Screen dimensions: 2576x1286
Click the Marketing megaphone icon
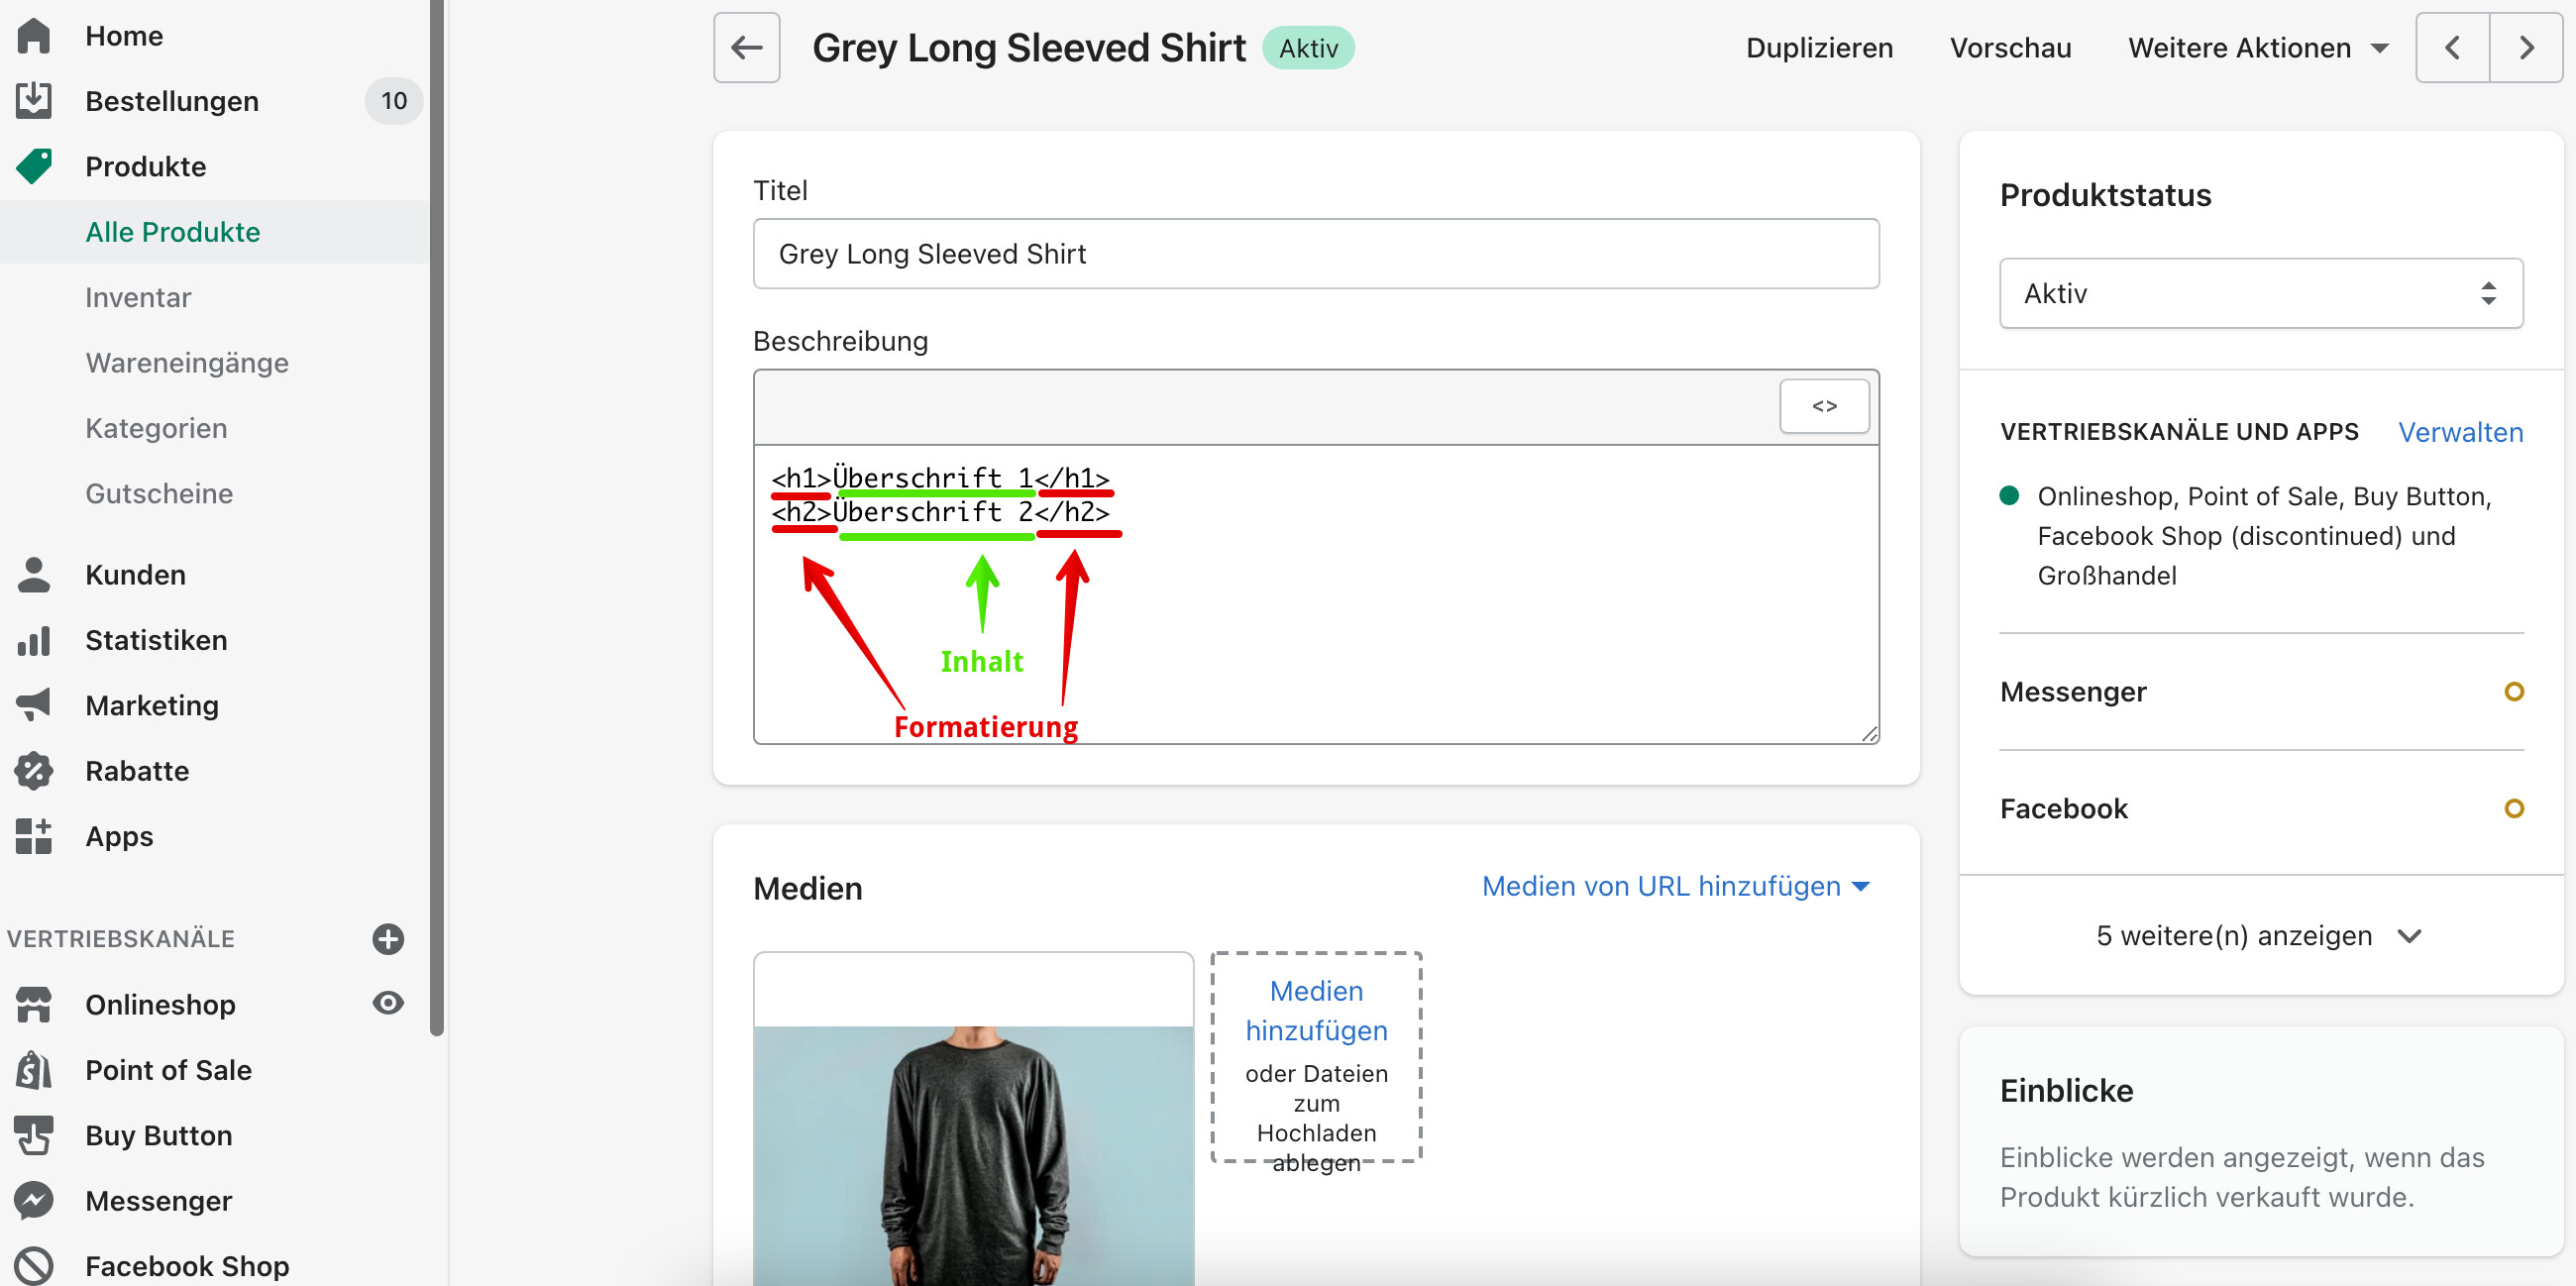point(33,705)
